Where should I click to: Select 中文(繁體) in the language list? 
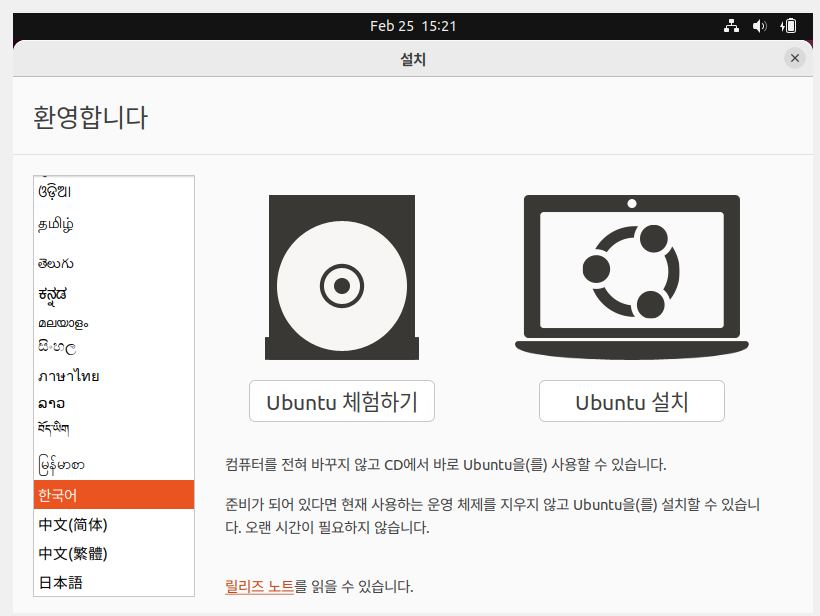click(x=114, y=553)
